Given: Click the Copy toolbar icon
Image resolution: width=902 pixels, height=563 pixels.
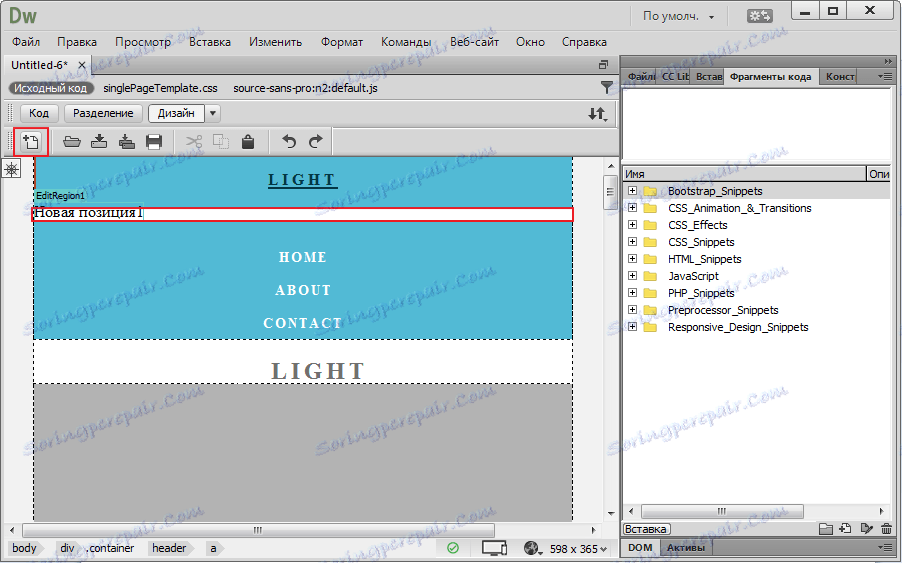Looking at the screenshot, I should coord(221,141).
